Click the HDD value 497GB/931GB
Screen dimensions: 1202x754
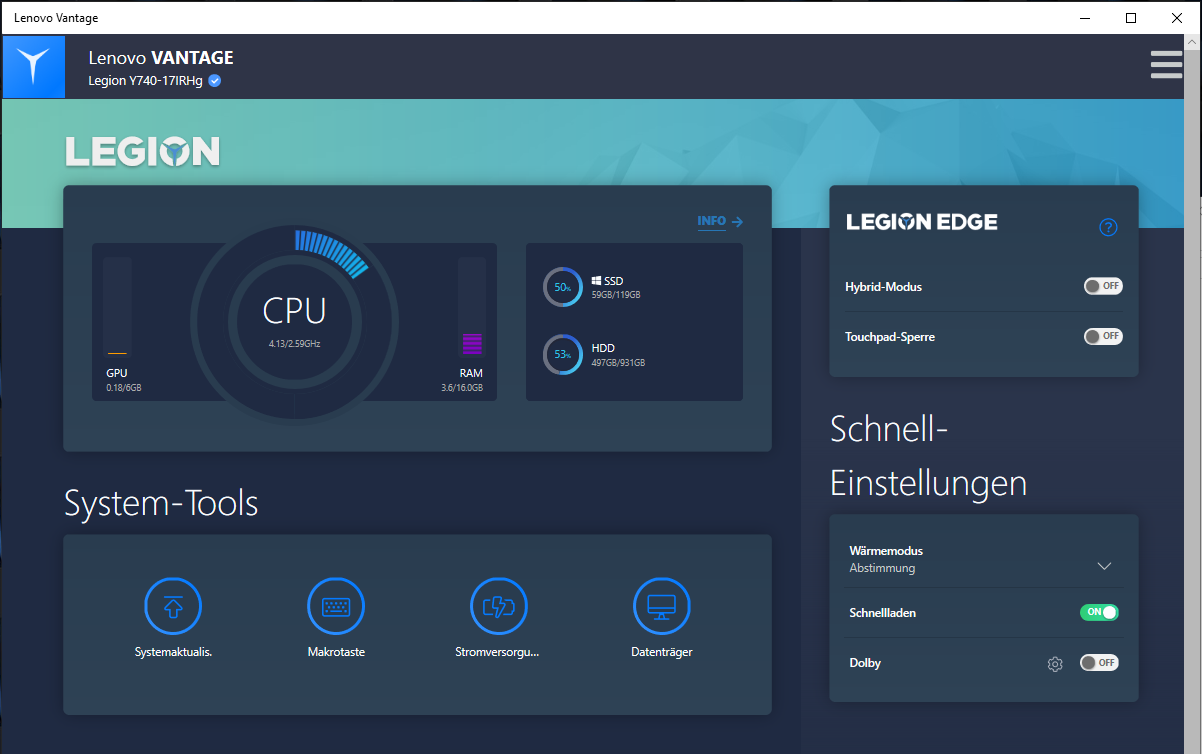(618, 363)
